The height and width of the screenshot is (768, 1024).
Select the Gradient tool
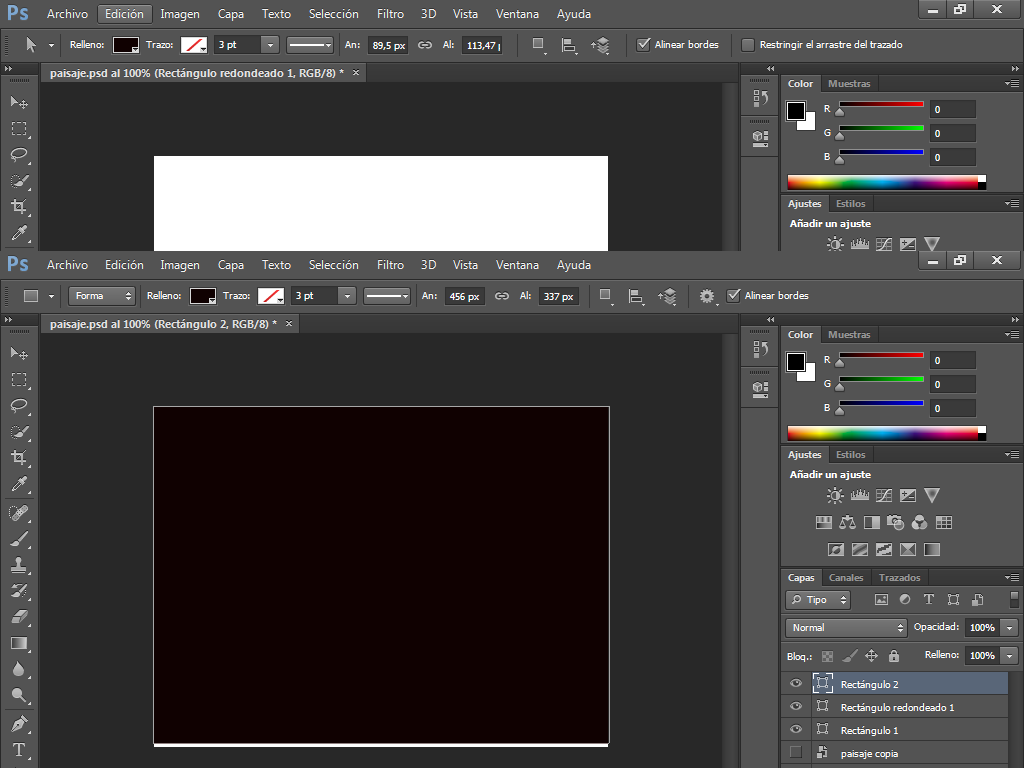[x=19, y=643]
